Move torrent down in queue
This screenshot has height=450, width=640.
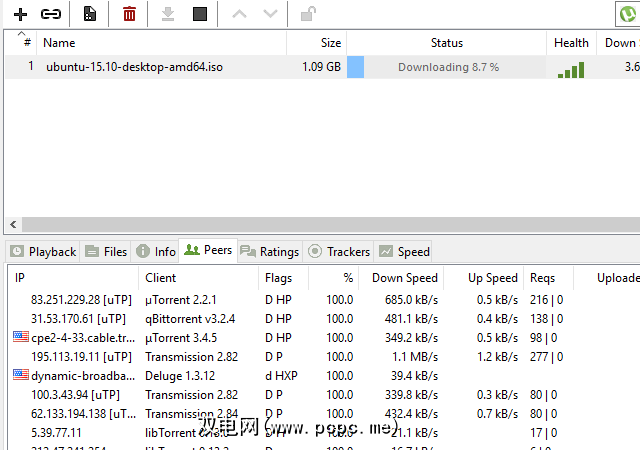(270, 14)
